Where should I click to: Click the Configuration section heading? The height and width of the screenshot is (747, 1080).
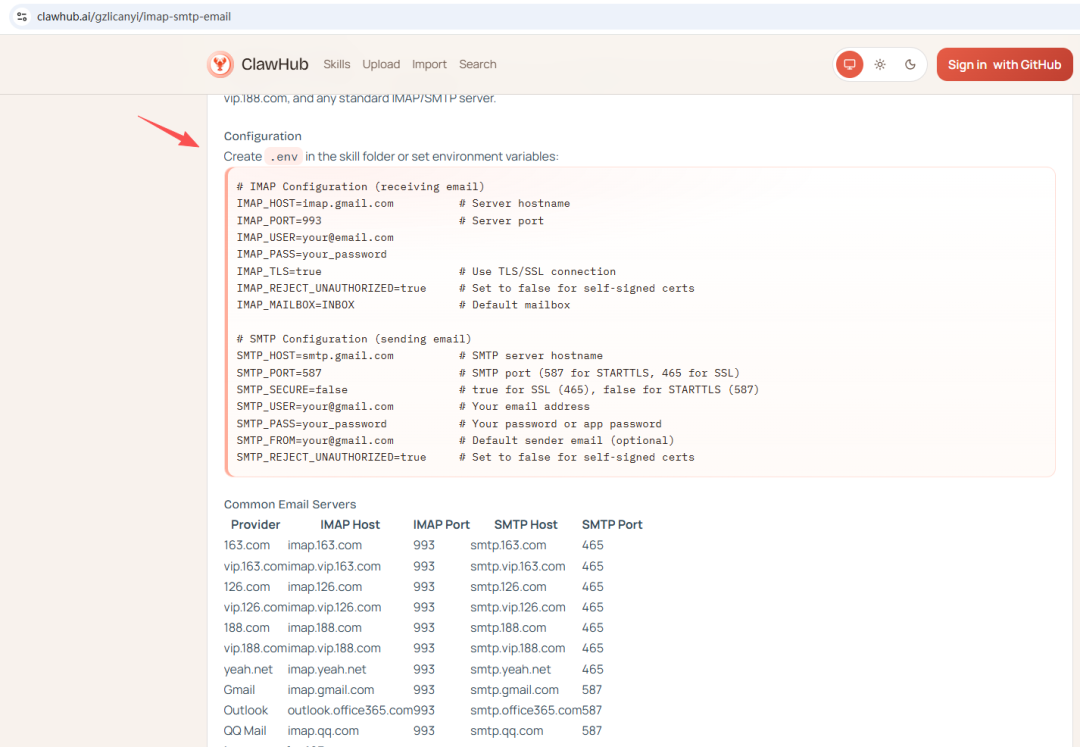[x=262, y=136]
